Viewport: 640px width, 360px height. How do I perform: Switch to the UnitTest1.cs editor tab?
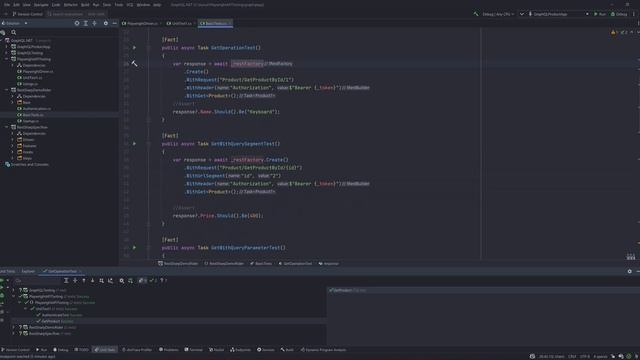(181, 23)
